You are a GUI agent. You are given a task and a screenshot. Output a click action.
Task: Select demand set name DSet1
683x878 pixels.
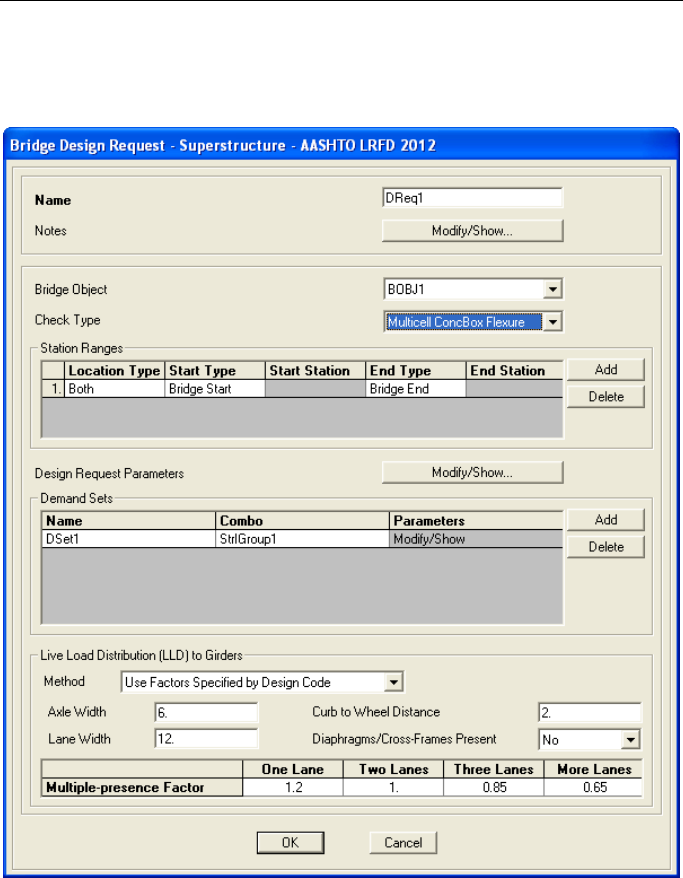pyautogui.click(x=129, y=539)
